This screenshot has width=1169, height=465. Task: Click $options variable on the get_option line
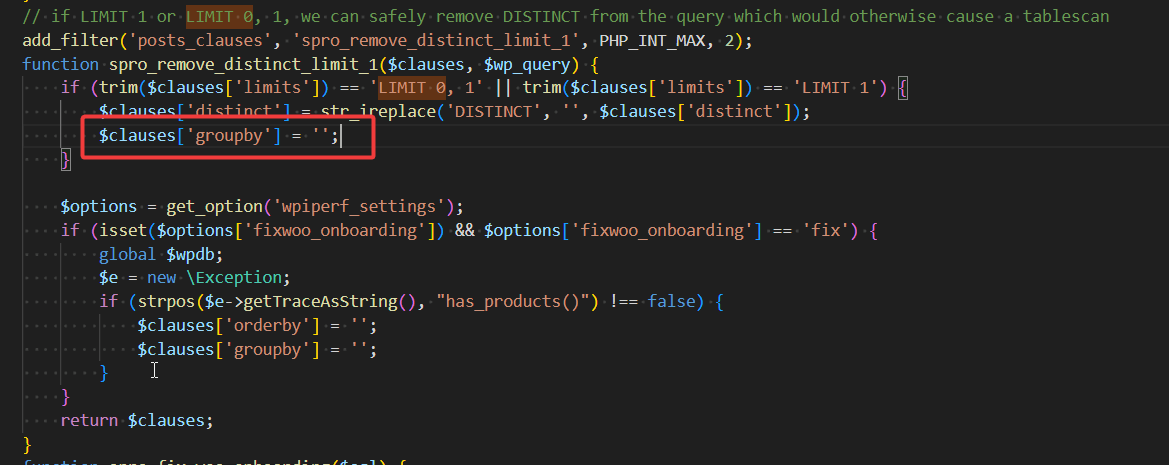tap(99, 206)
